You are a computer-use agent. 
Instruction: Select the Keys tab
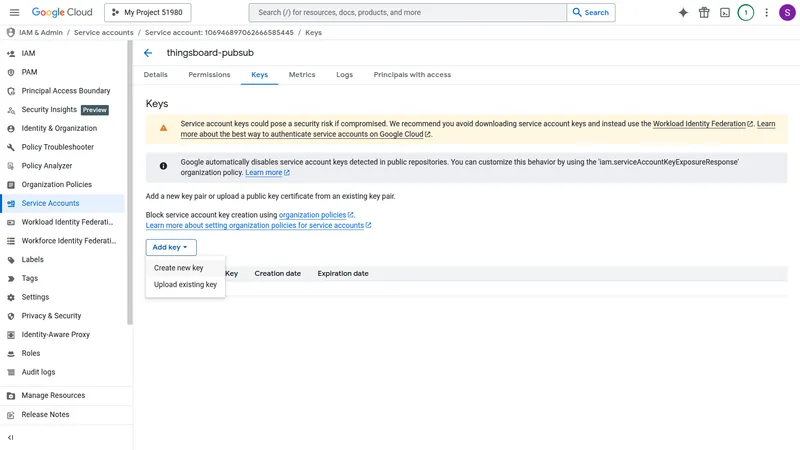(x=259, y=74)
